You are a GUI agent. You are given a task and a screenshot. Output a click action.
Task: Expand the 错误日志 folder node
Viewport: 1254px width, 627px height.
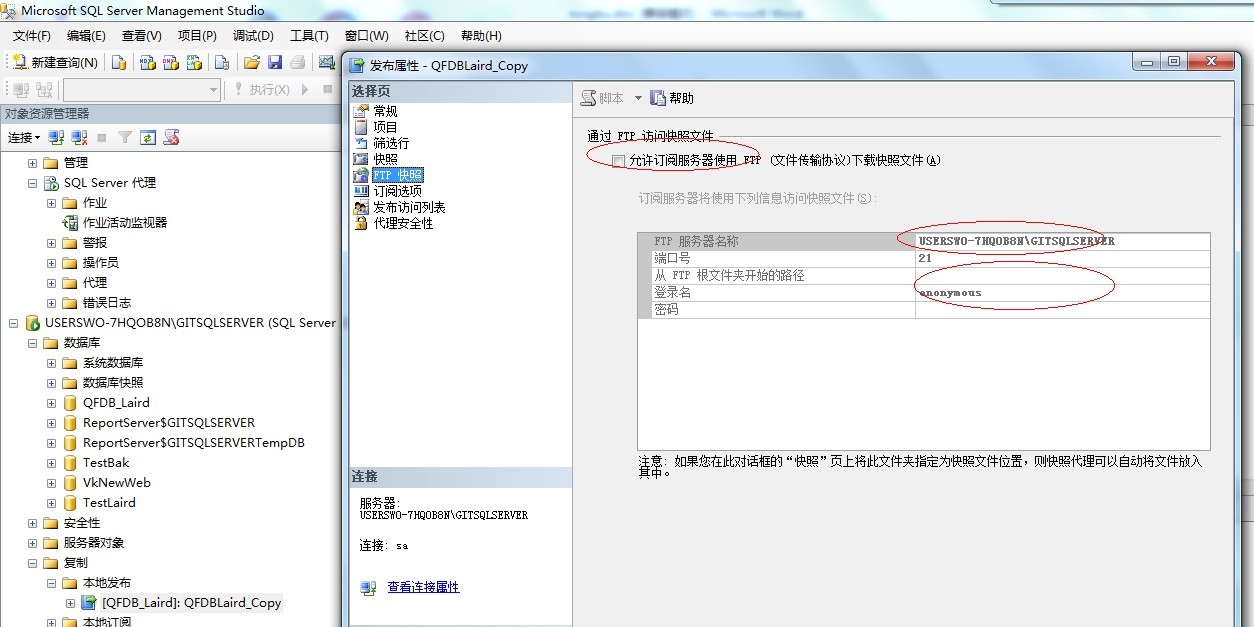(x=51, y=303)
